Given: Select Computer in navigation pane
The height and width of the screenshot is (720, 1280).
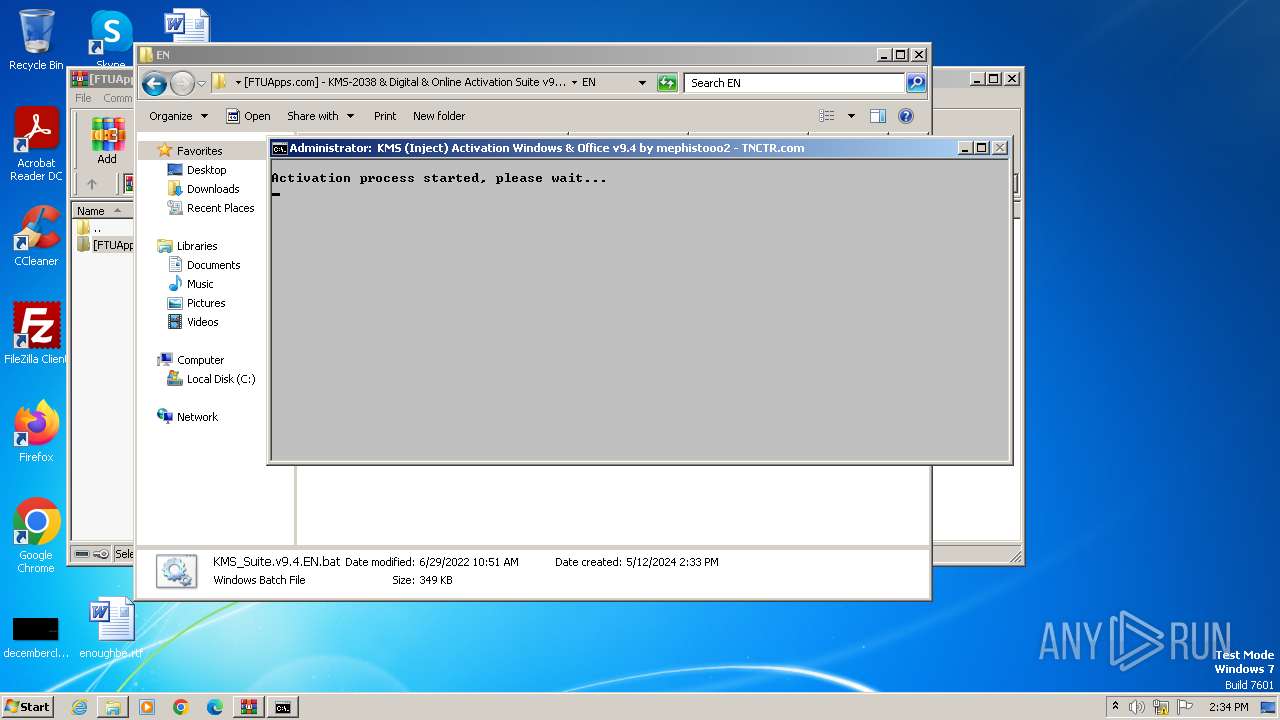Looking at the screenshot, I should [x=200, y=360].
